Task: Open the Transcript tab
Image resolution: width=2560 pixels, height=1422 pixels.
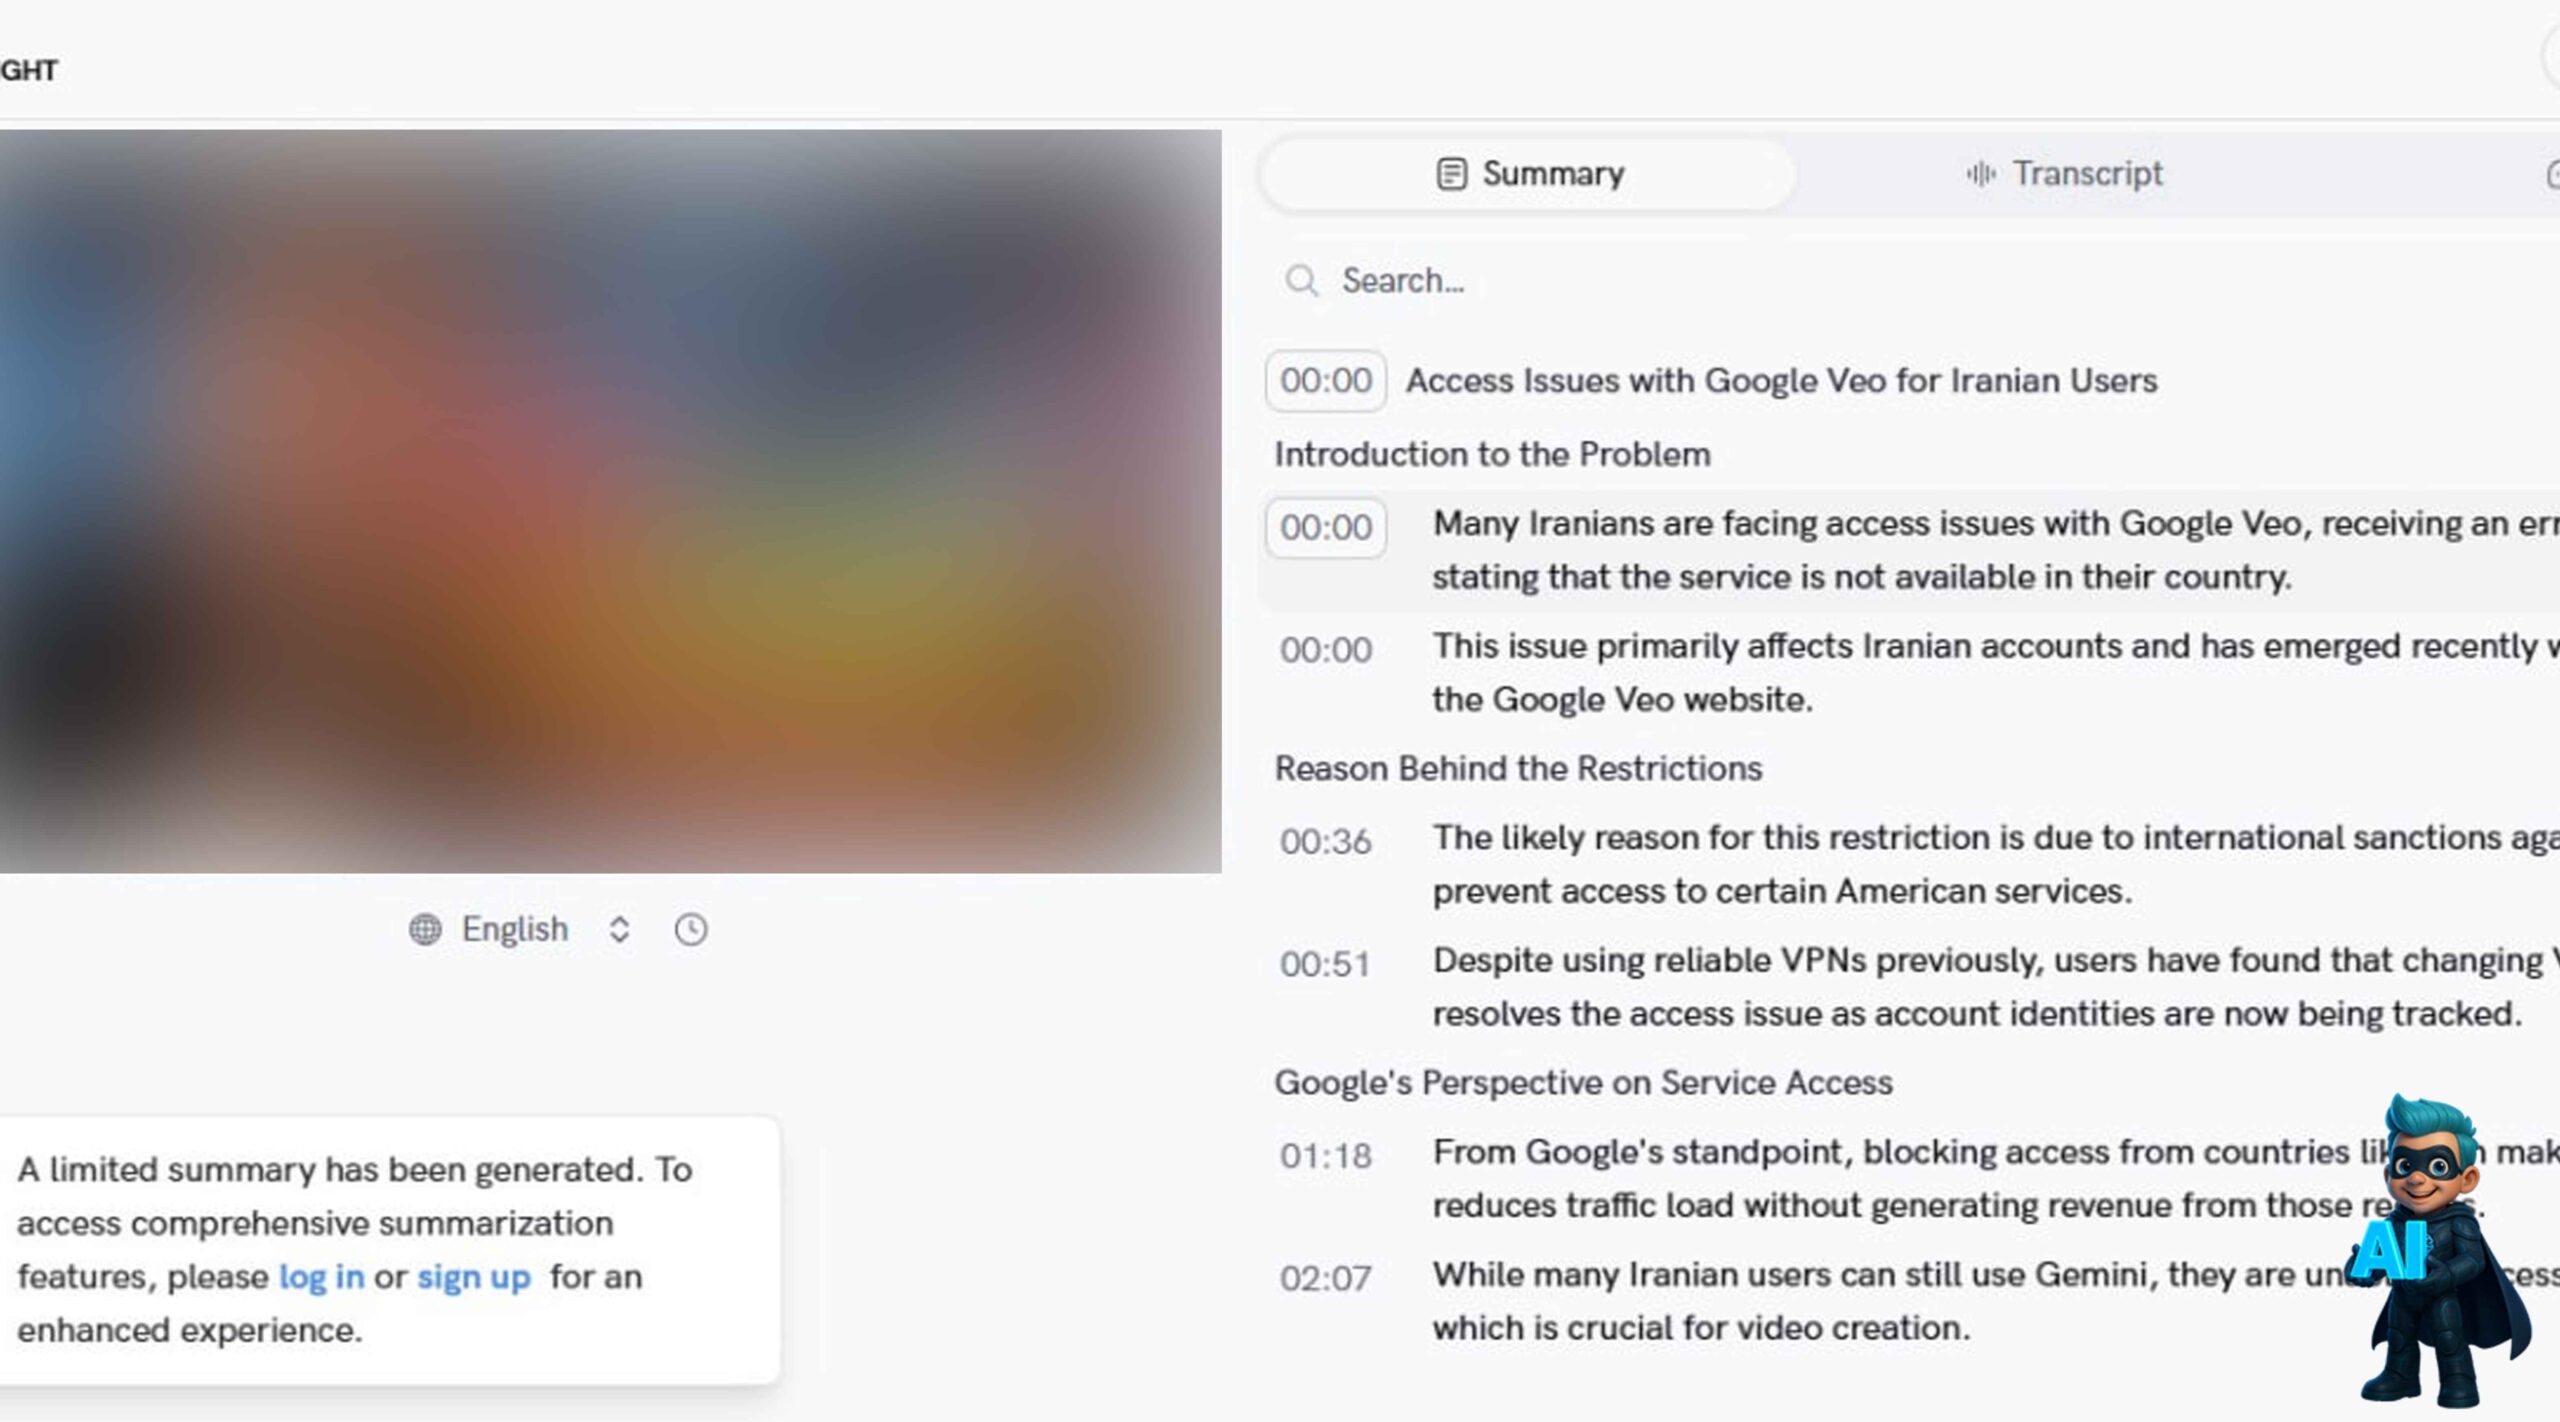Action: pos(2064,174)
